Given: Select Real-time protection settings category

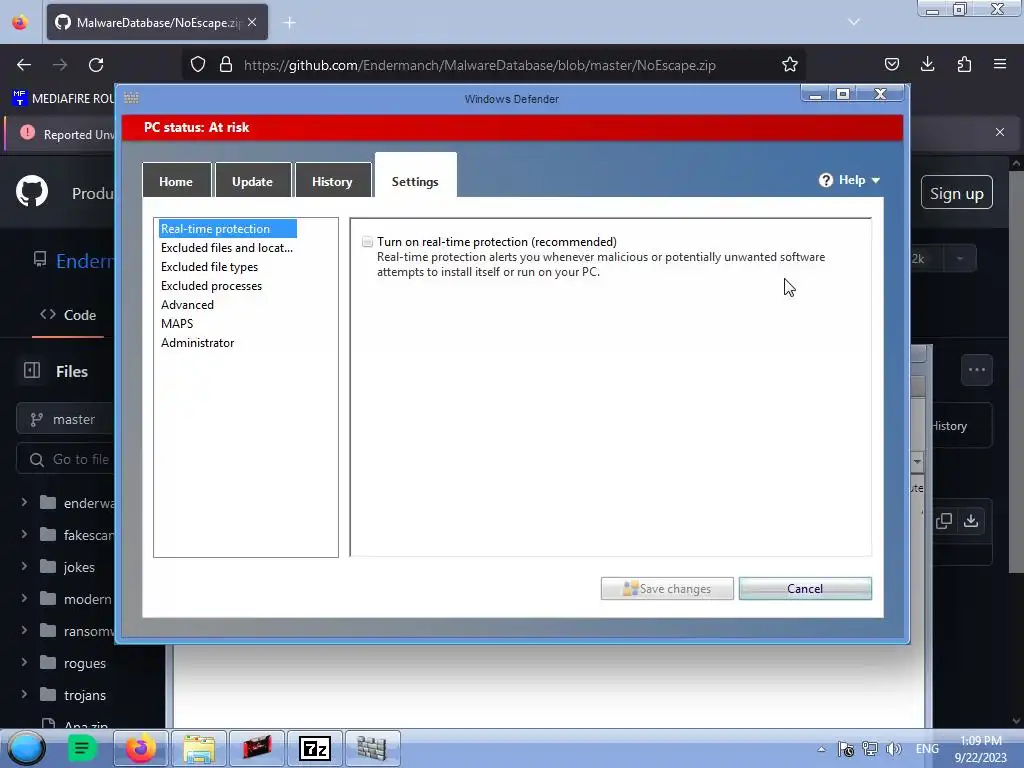Looking at the screenshot, I should 228,229.
